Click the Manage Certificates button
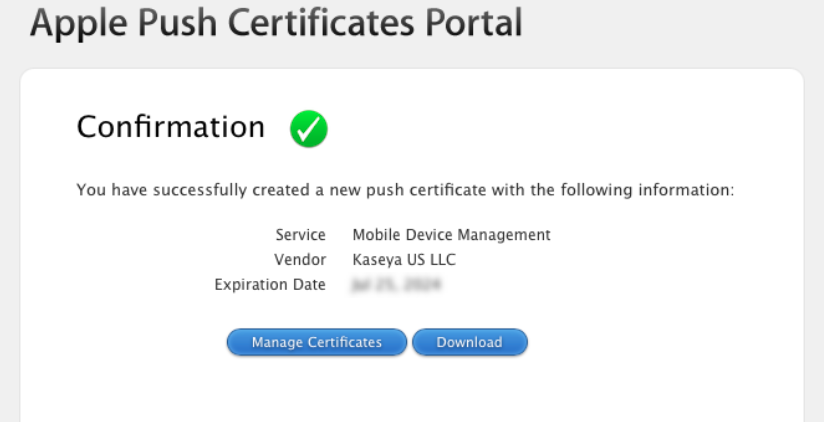This screenshot has width=824, height=422. point(316,342)
